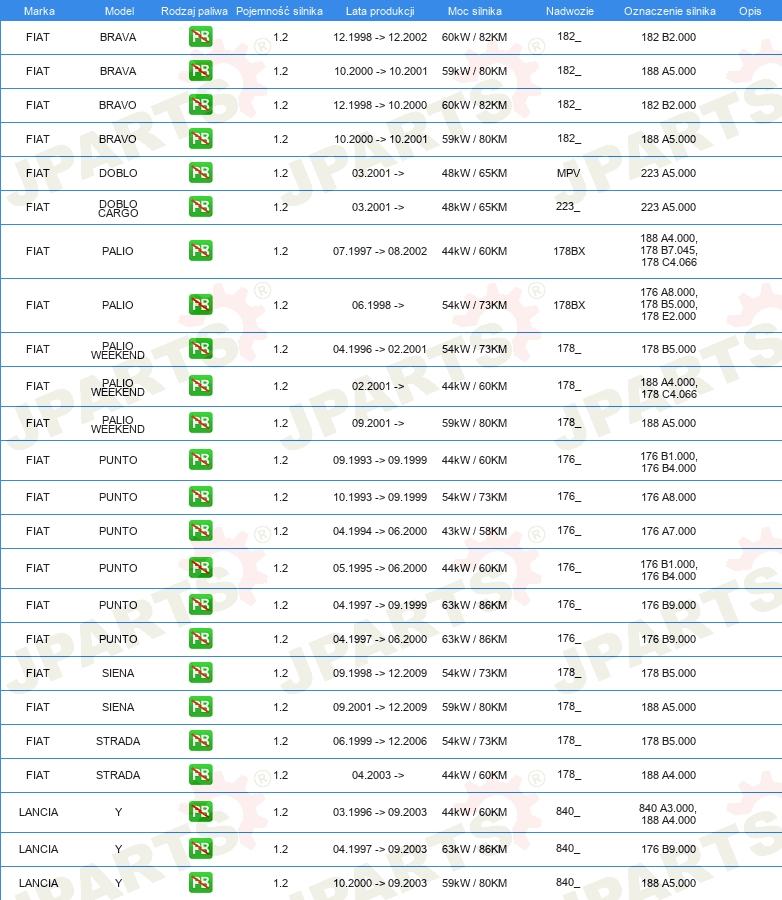The height and width of the screenshot is (900, 782).
Task: Select the '06.1998 ->' production years cell
Action: click(x=378, y=305)
